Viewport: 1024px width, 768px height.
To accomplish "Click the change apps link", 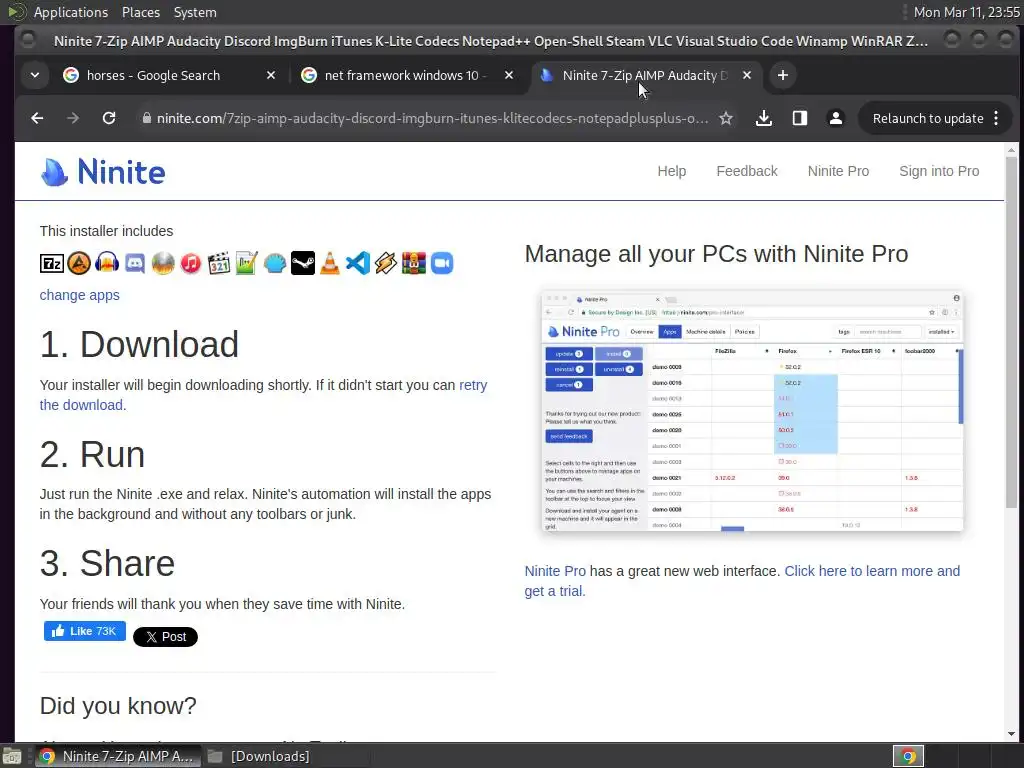I will [x=80, y=295].
